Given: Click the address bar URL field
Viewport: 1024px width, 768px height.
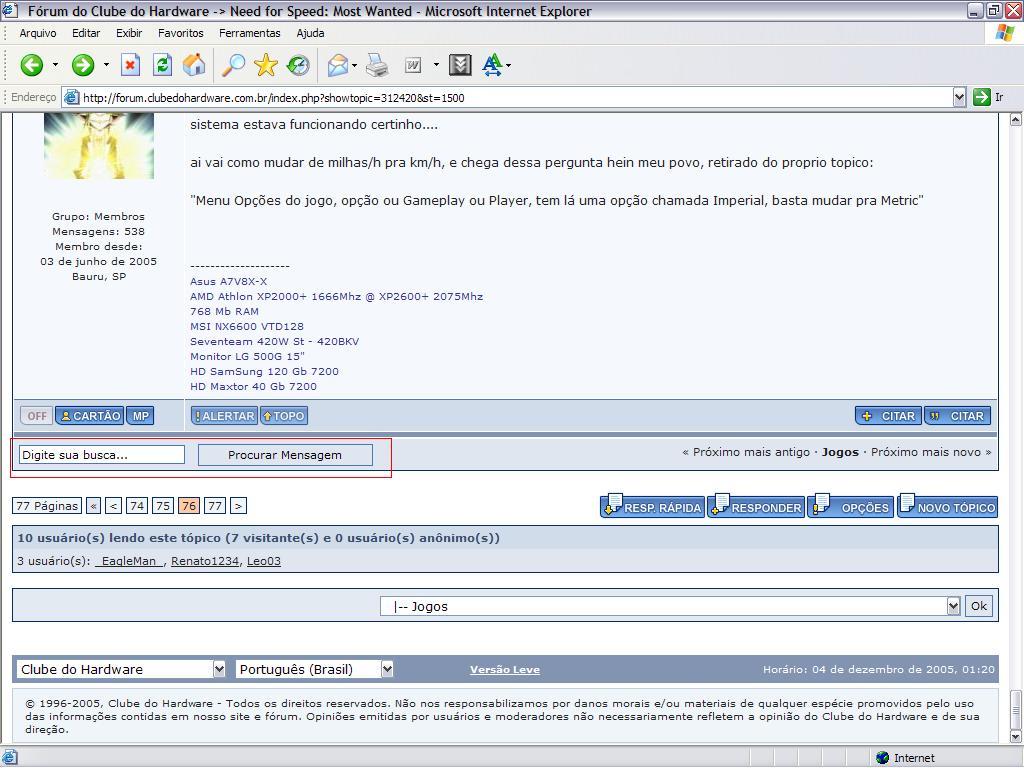Looking at the screenshot, I should pyautogui.click(x=509, y=98).
